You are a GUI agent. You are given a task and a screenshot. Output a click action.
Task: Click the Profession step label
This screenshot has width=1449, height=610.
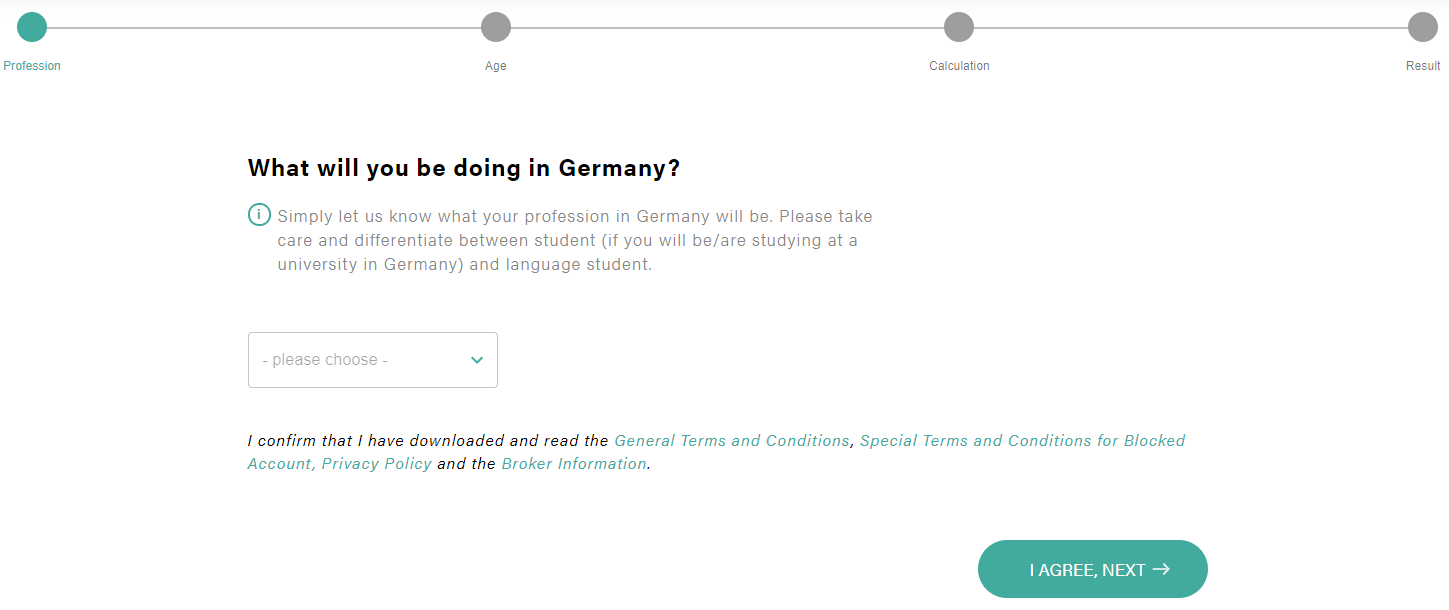(x=32, y=66)
